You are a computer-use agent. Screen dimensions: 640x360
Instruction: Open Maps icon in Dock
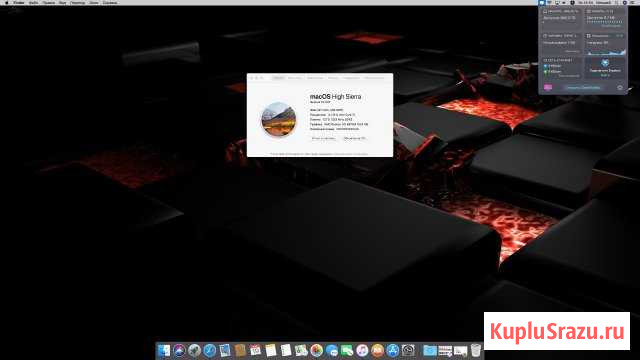[301, 351]
